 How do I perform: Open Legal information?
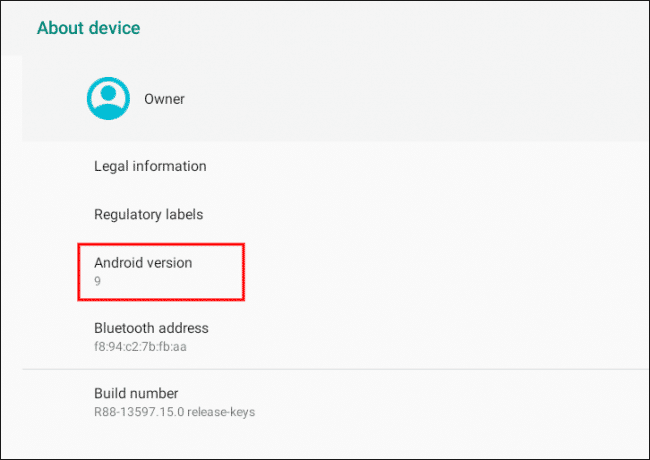[150, 166]
